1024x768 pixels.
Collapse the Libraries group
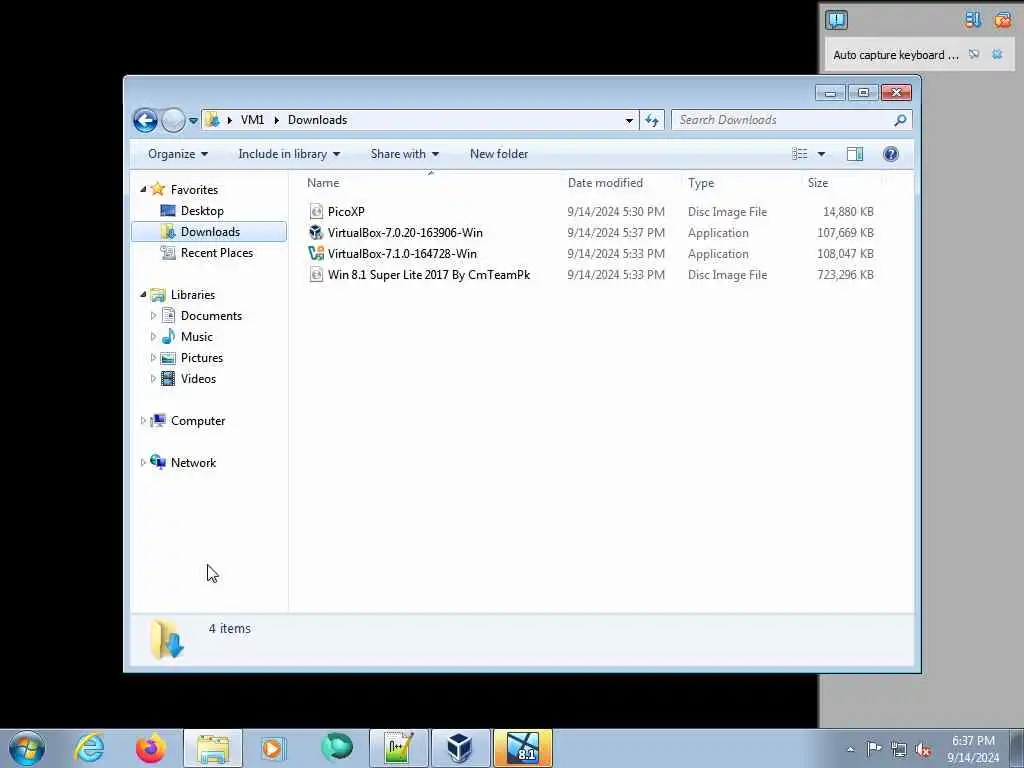click(143, 295)
